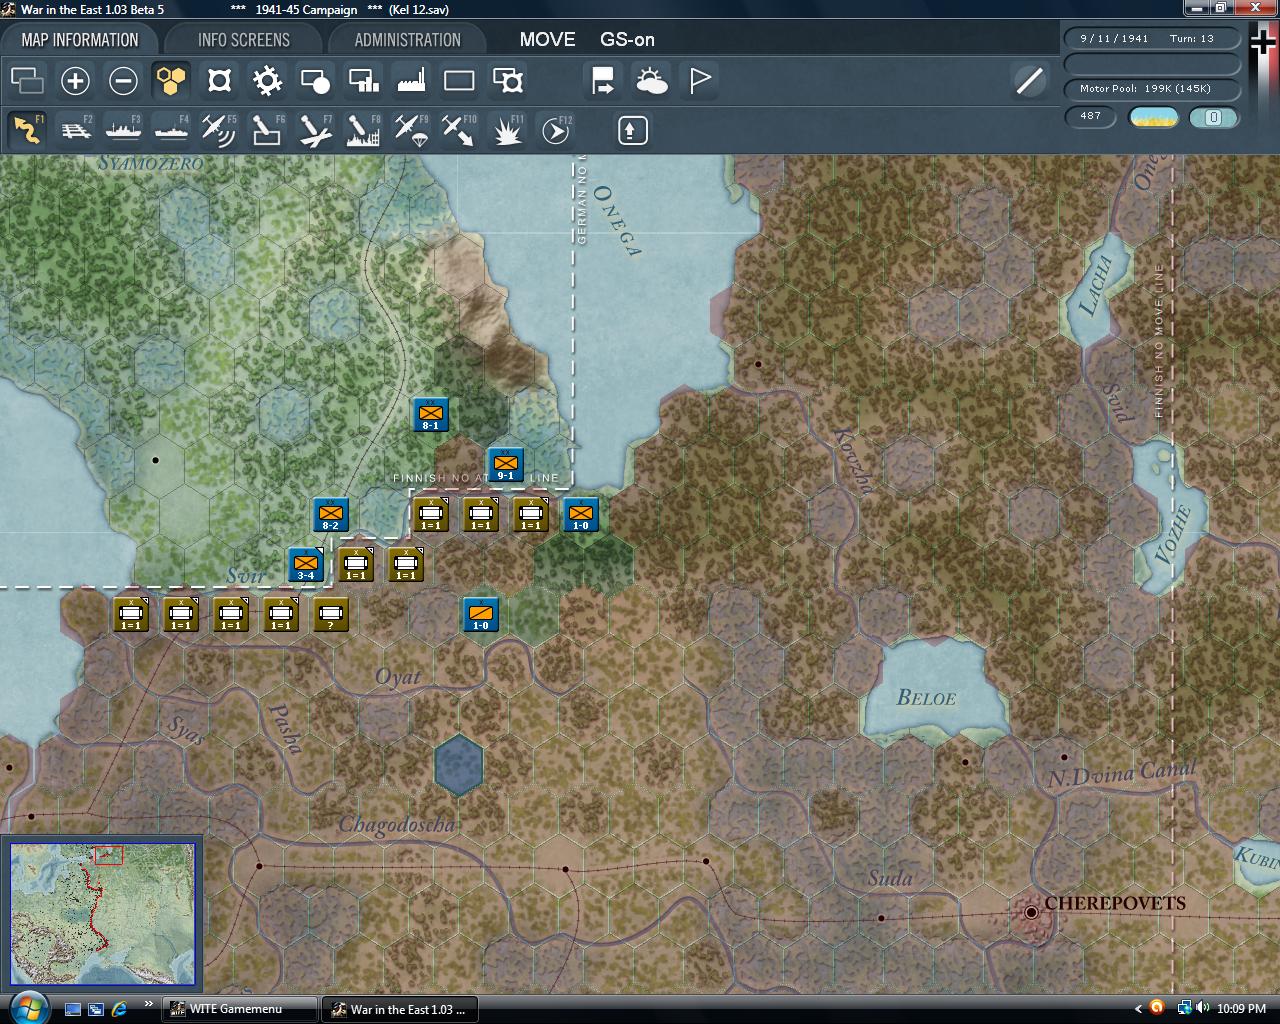Toggle the factory locations icon
Image resolution: width=1280 pixels, height=1024 pixels.
click(x=411, y=81)
